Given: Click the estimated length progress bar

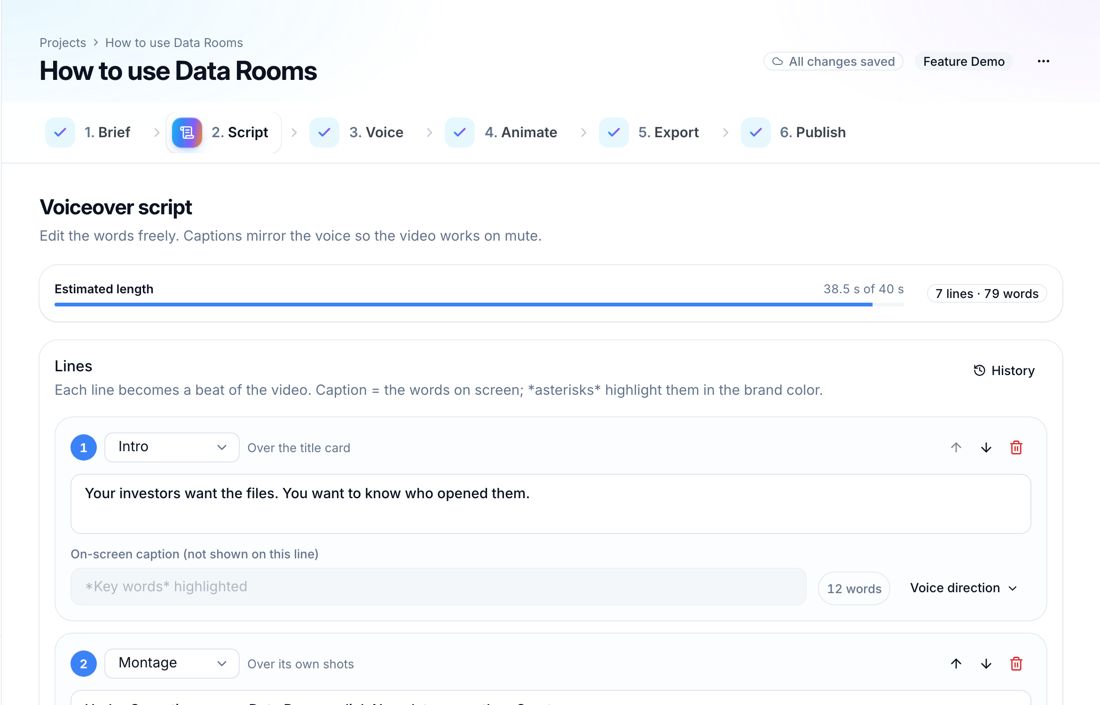Looking at the screenshot, I should [x=479, y=304].
